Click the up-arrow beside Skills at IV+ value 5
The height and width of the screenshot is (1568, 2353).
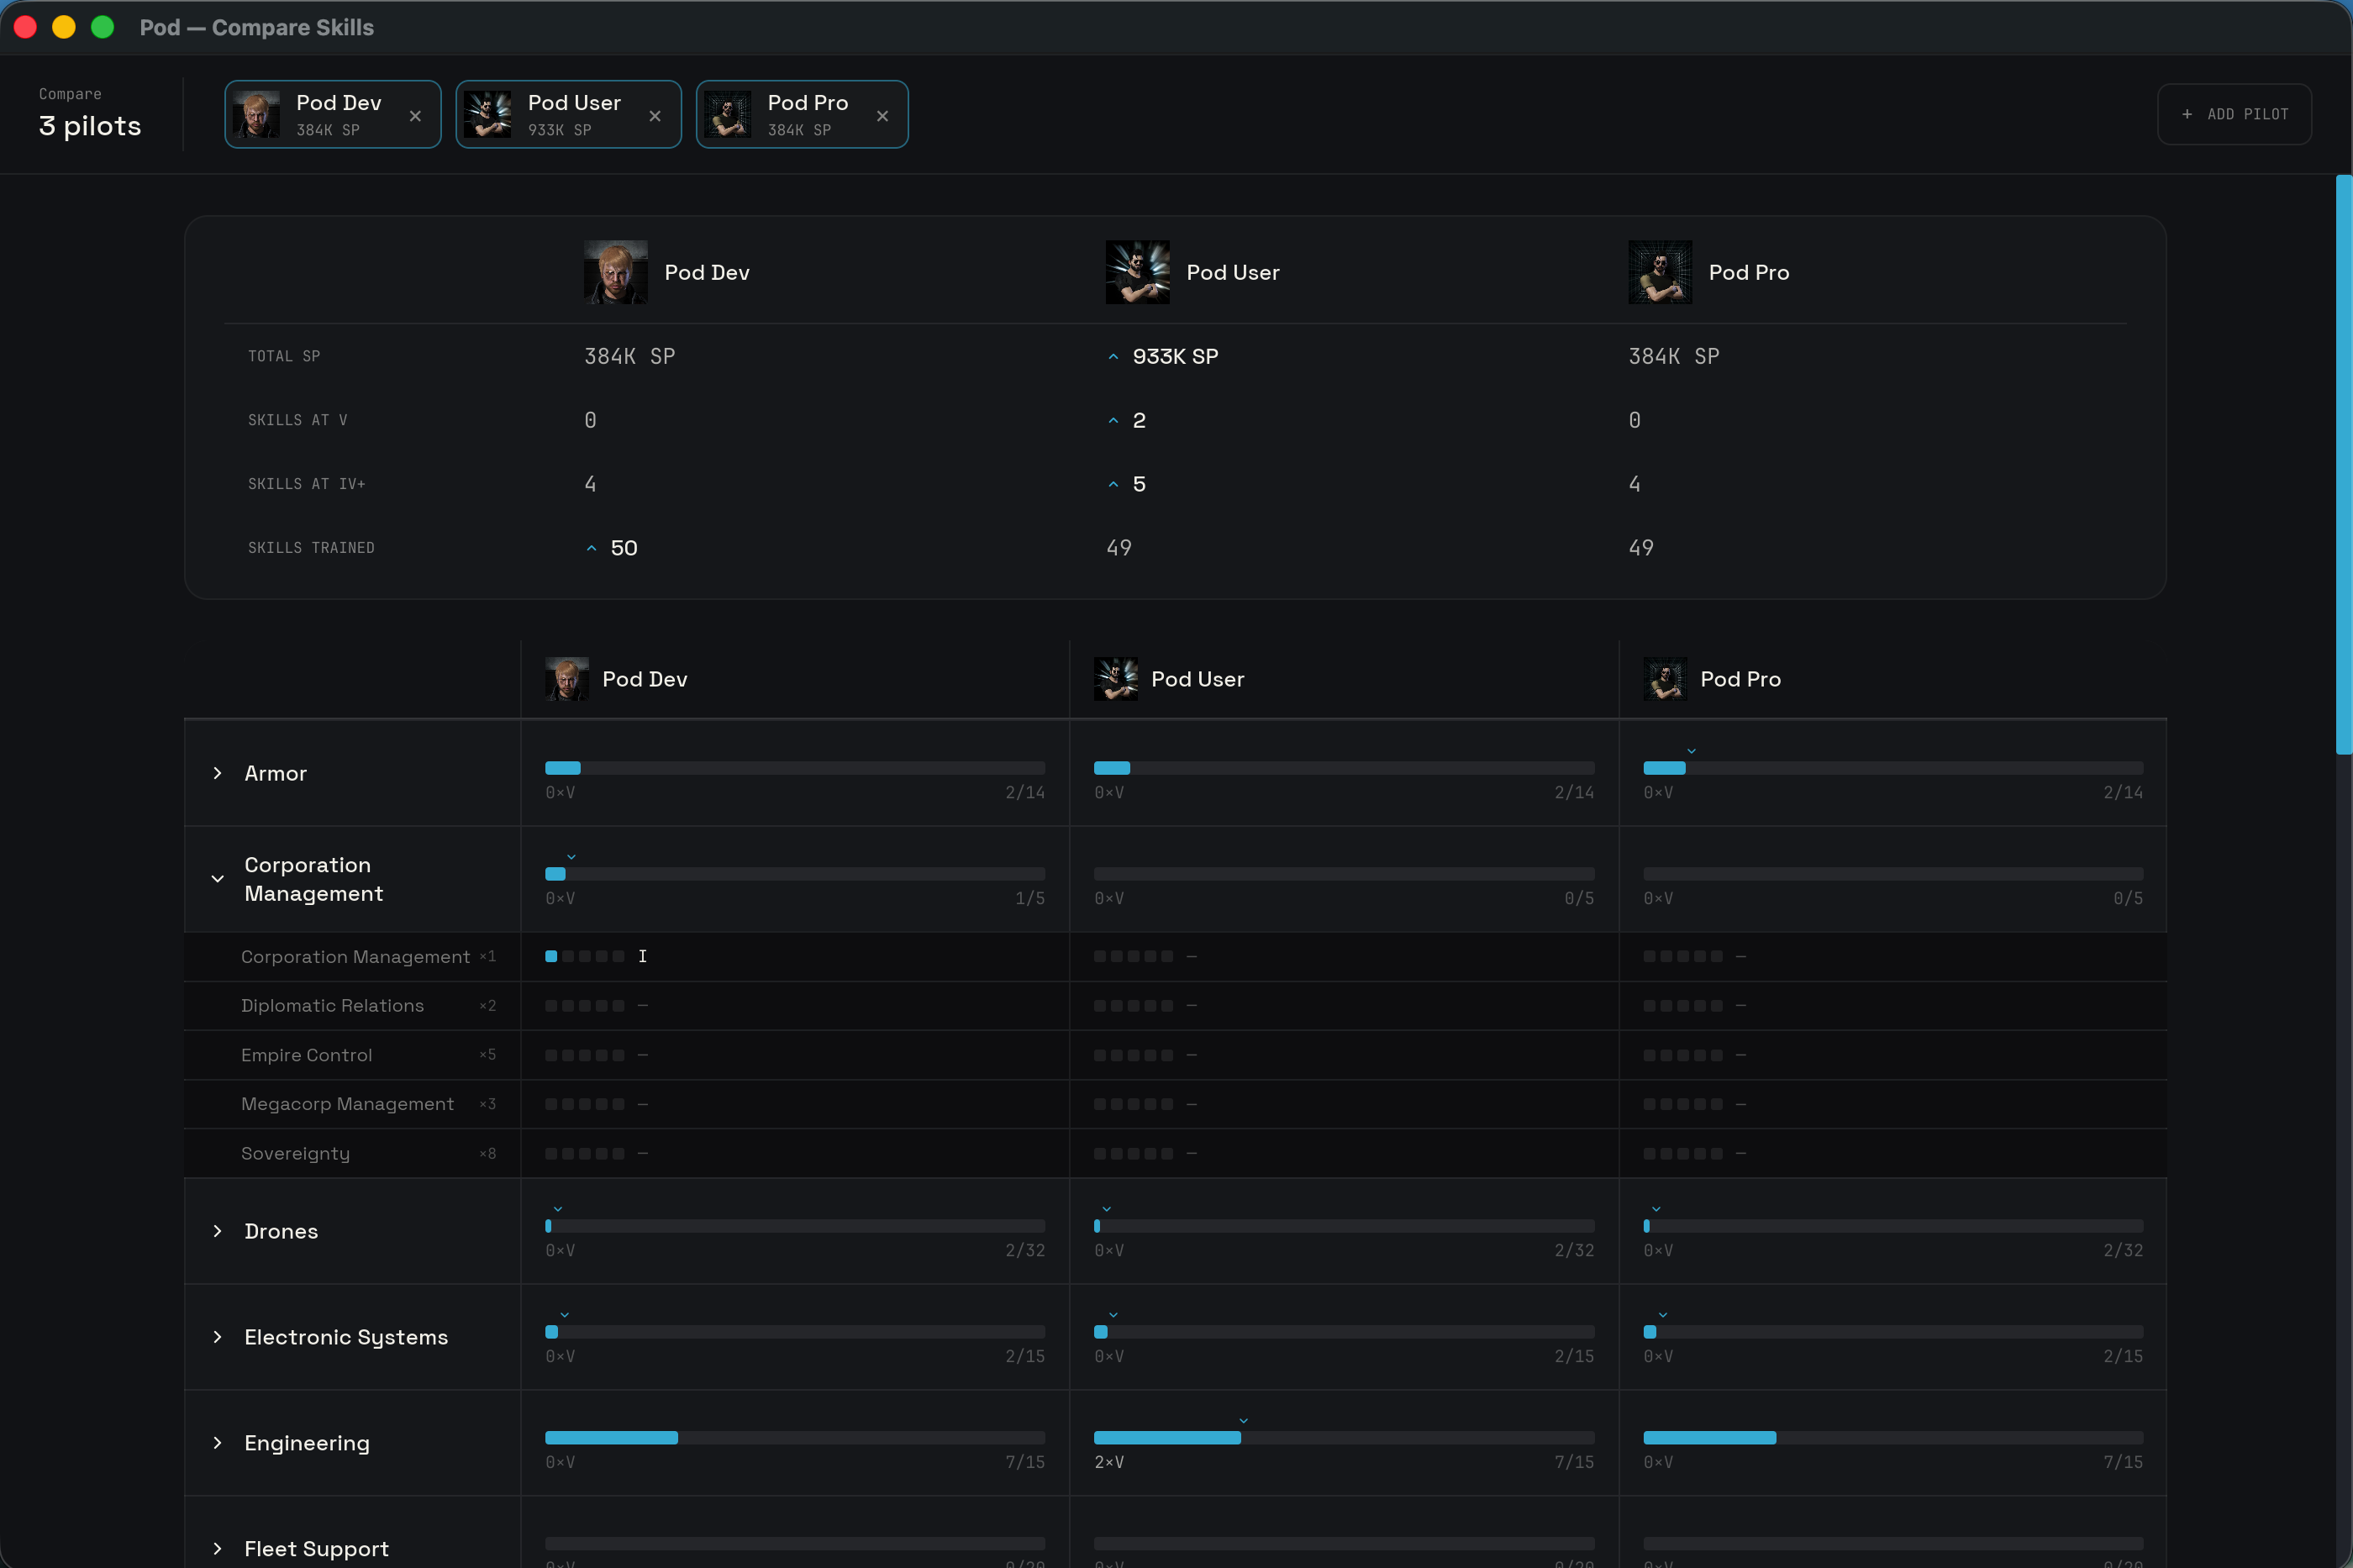point(1113,485)
